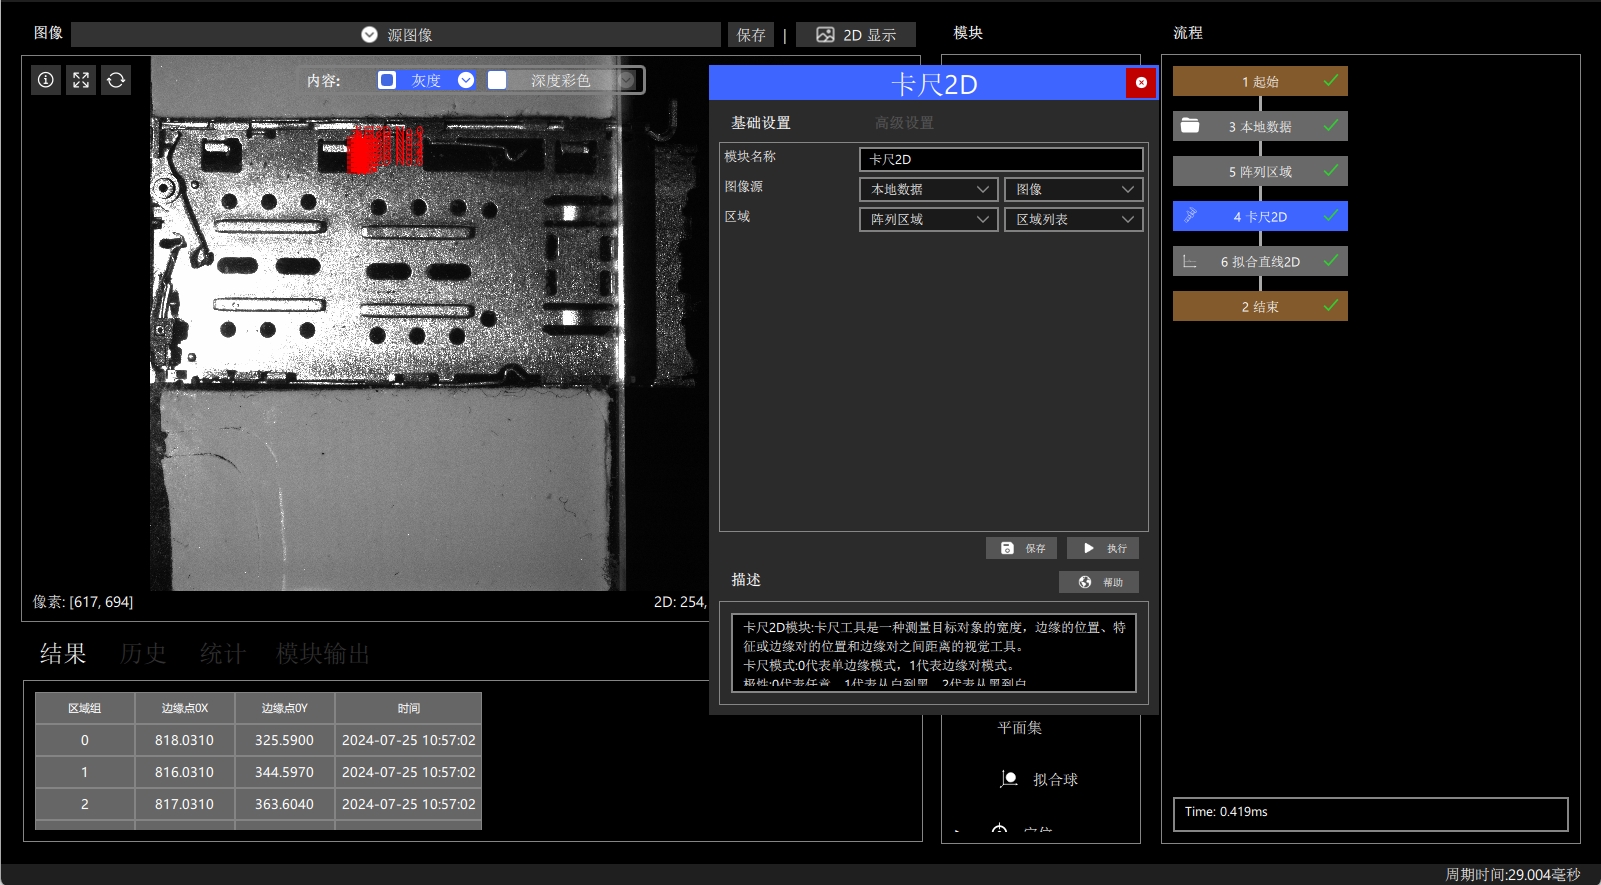Screen dimensions: 1601x885
Task: Click the 保存 button in dialog
Action: coord(1021,548)
